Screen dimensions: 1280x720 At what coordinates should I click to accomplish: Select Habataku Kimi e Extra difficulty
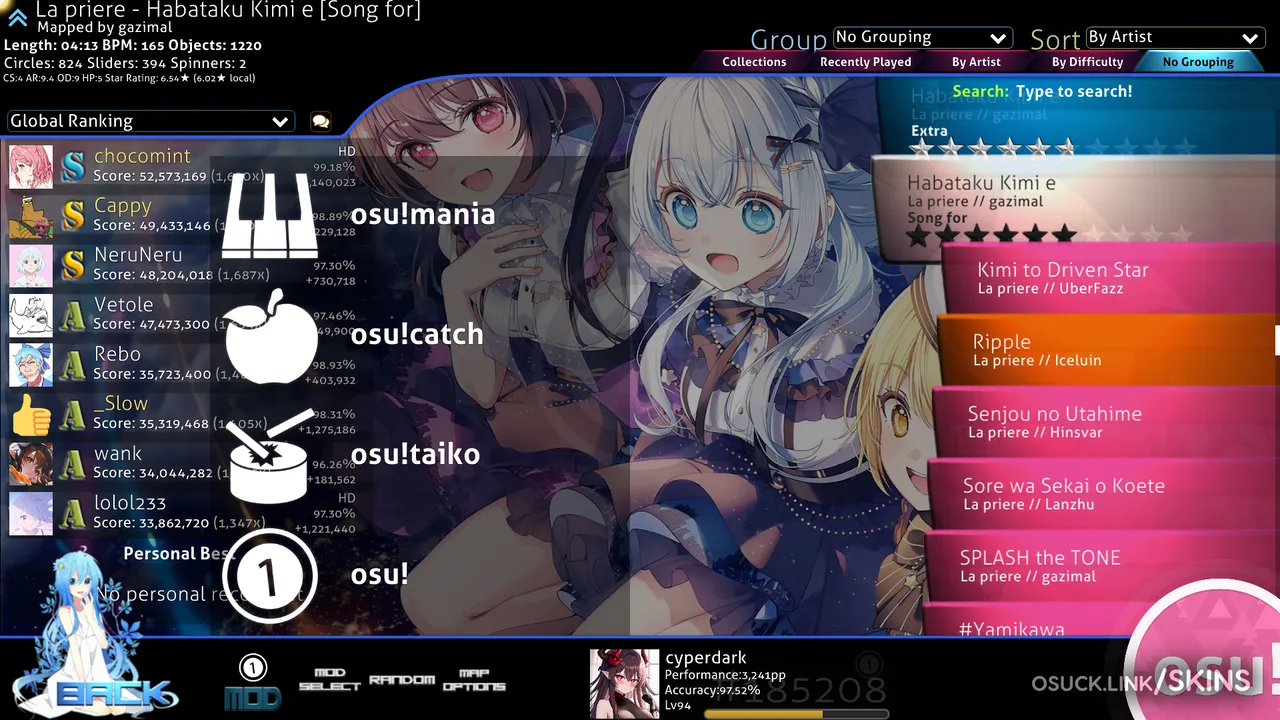point(1078,118)
